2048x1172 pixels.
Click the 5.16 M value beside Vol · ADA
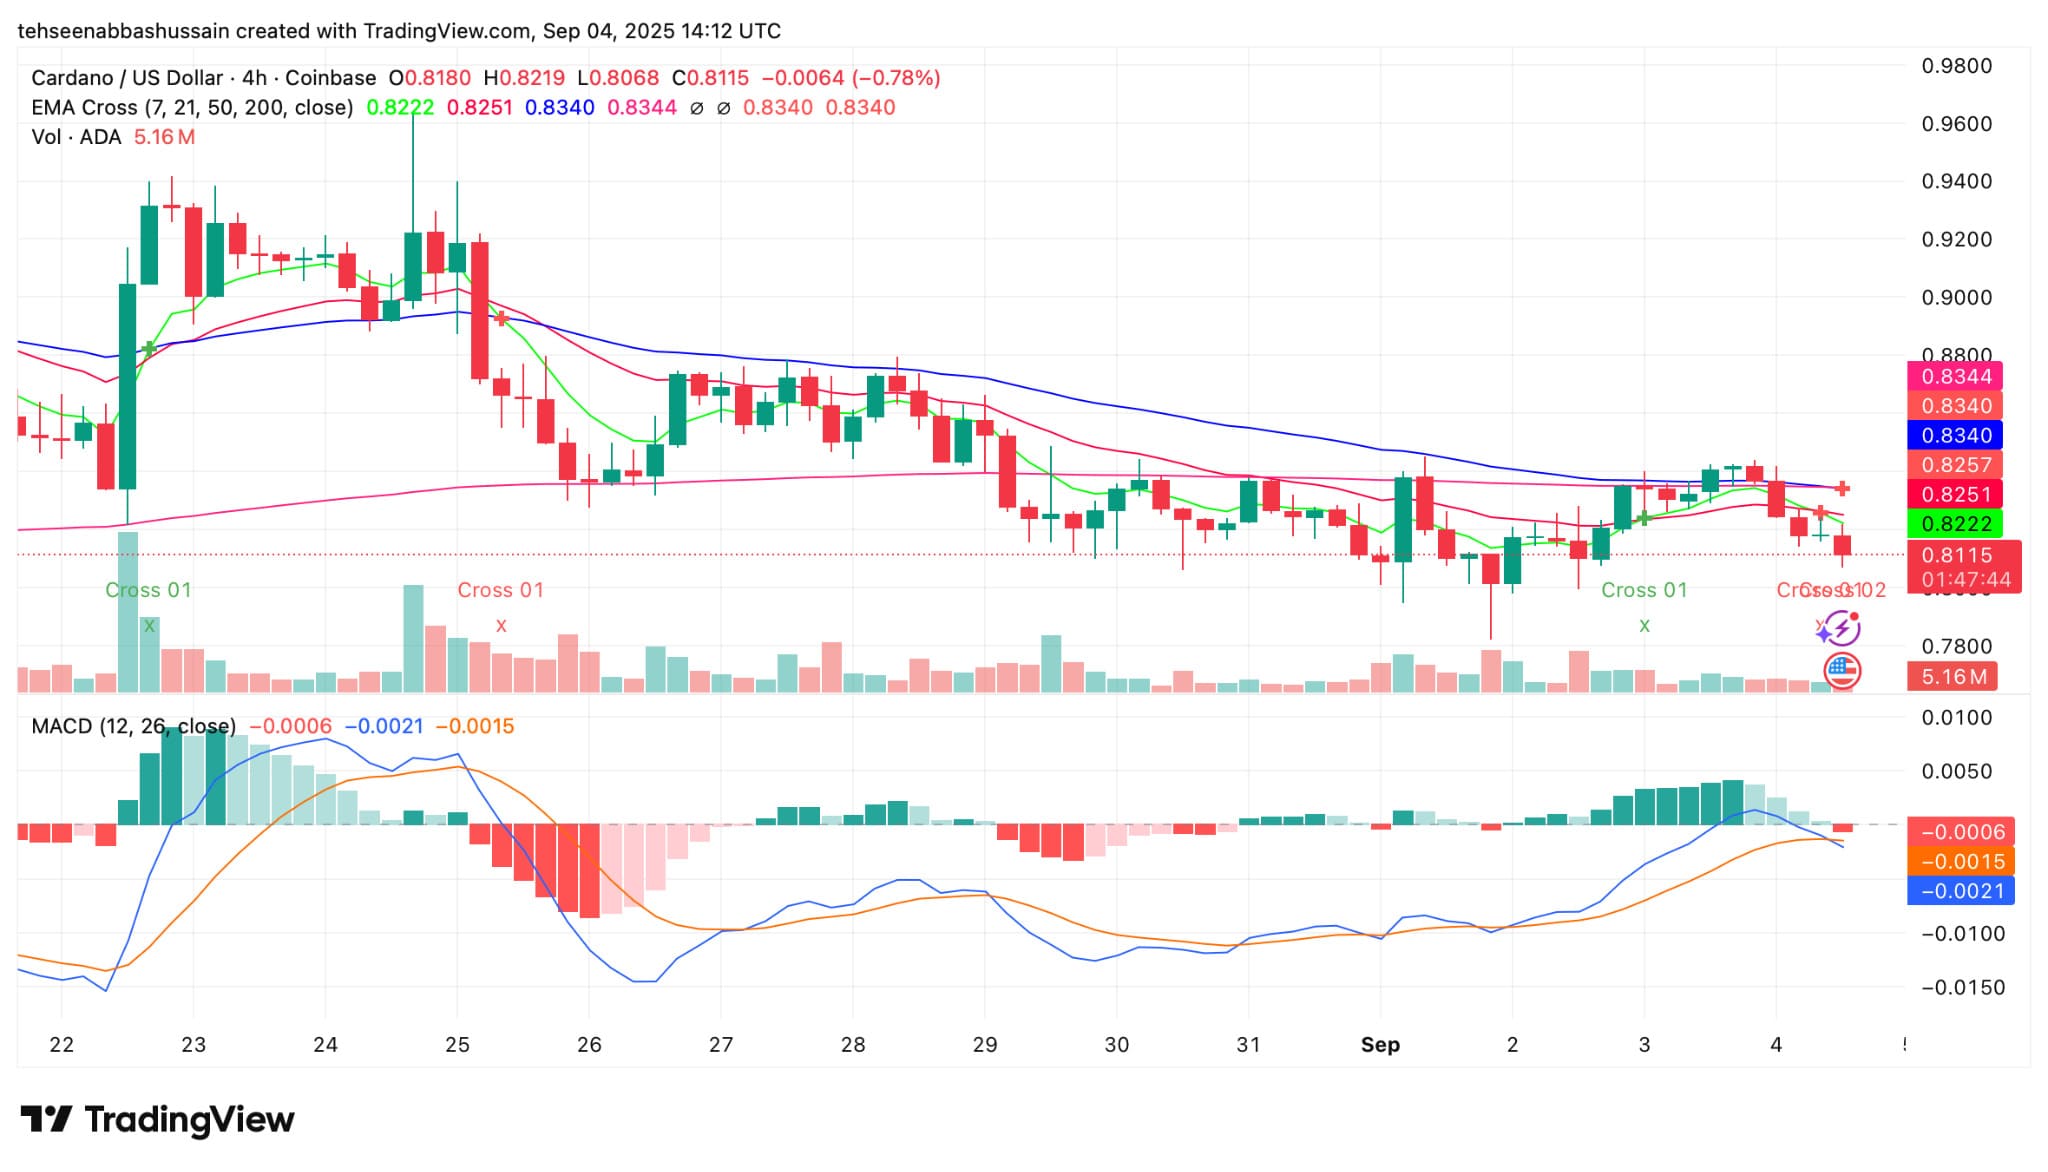165,137
